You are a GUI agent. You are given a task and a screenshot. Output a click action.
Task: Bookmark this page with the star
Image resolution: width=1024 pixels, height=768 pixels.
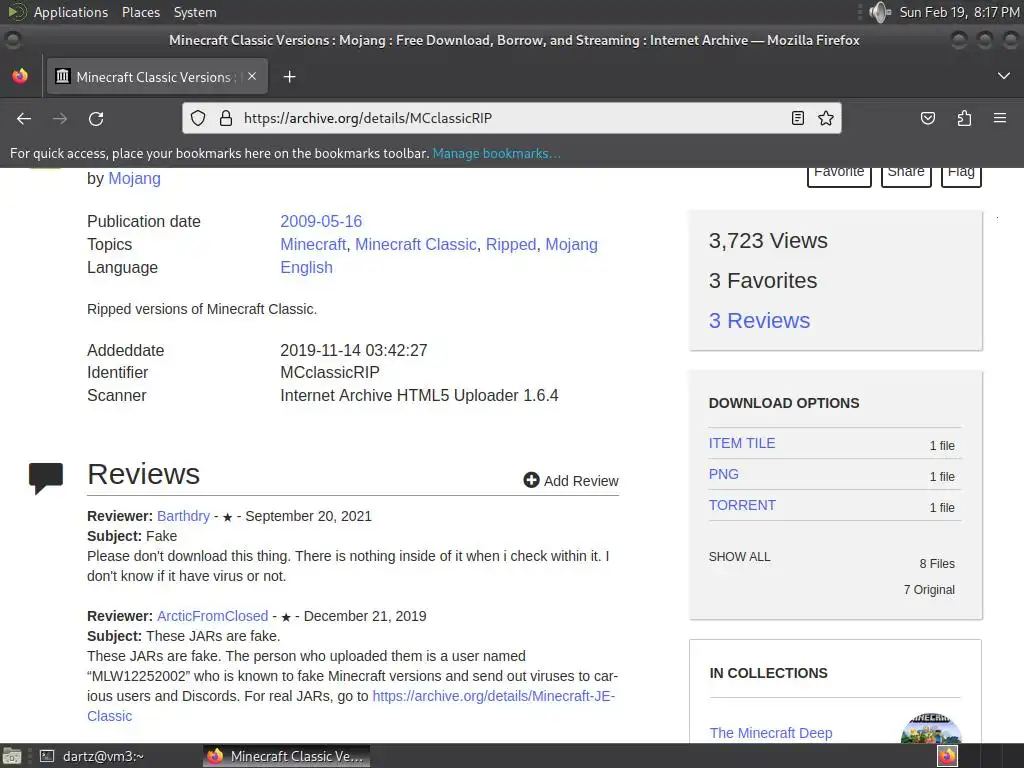pos(826,118)
